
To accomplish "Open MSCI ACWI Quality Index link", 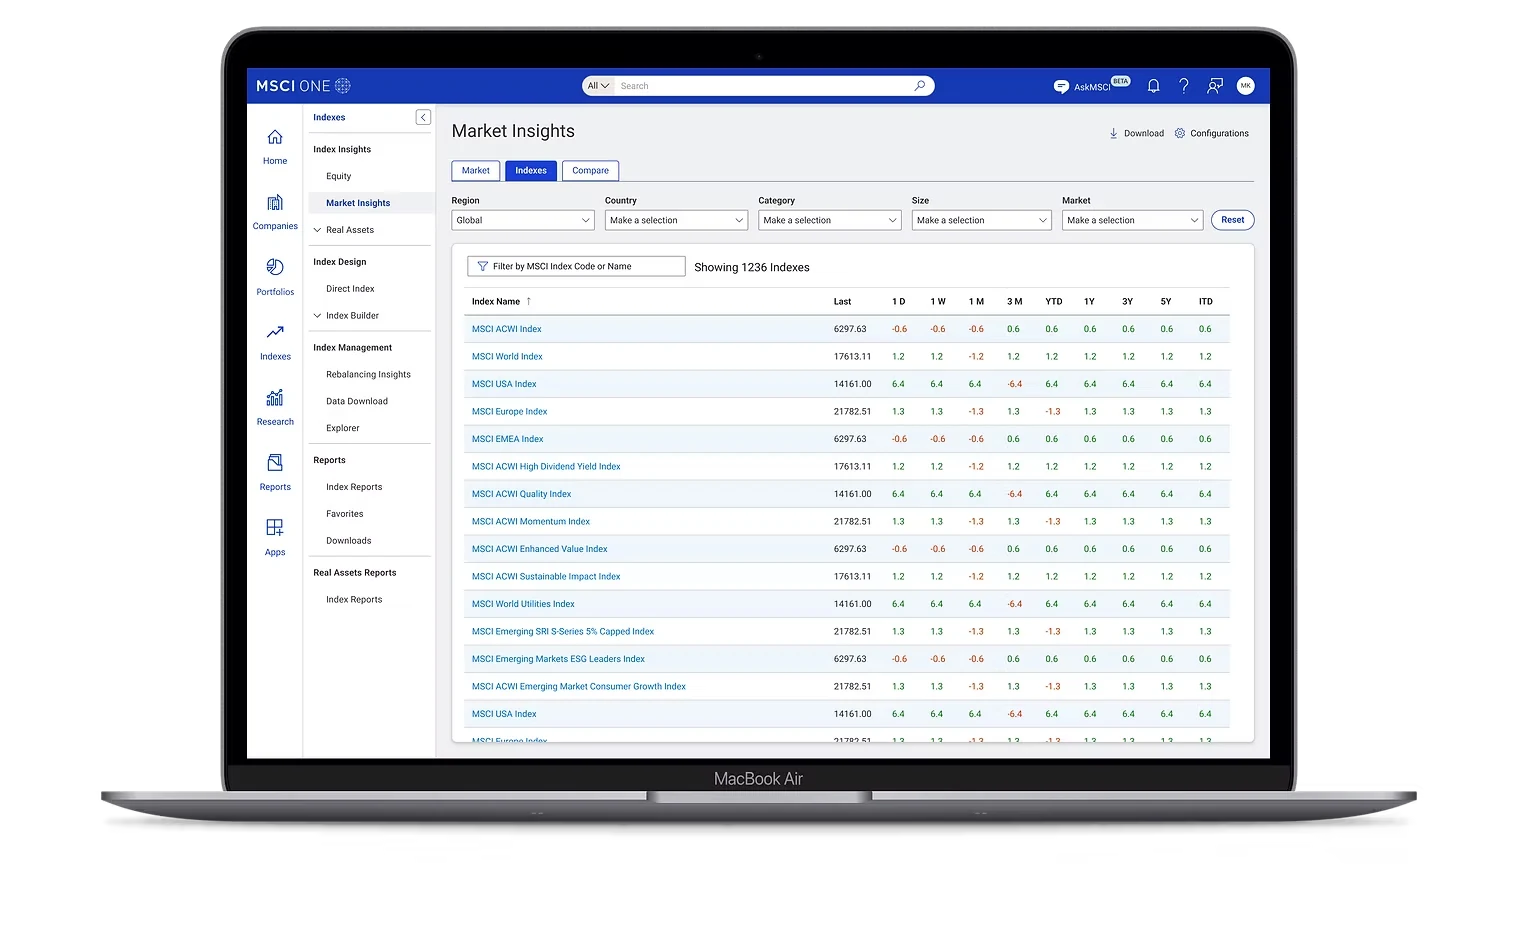I will click(522, 494).
